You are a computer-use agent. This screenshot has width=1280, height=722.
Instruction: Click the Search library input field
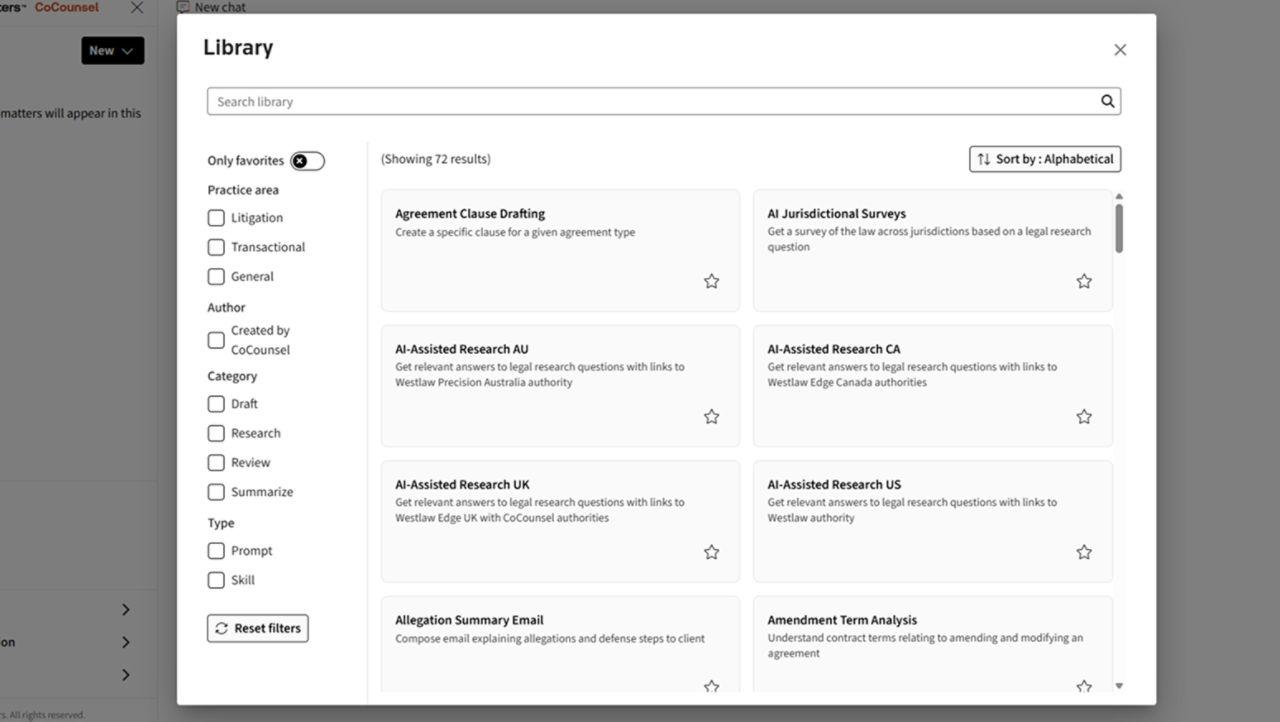coord(650,101)
